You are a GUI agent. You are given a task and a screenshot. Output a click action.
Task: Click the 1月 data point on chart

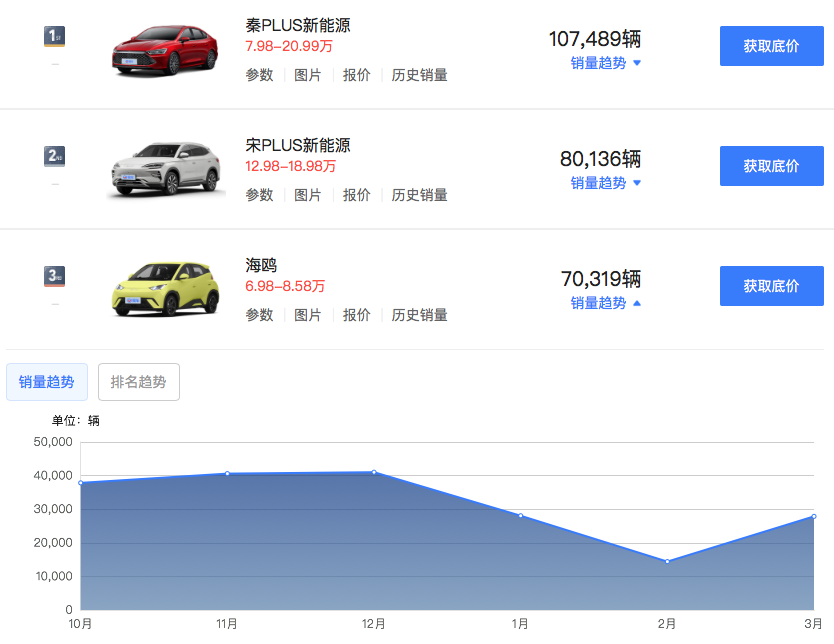521,515
